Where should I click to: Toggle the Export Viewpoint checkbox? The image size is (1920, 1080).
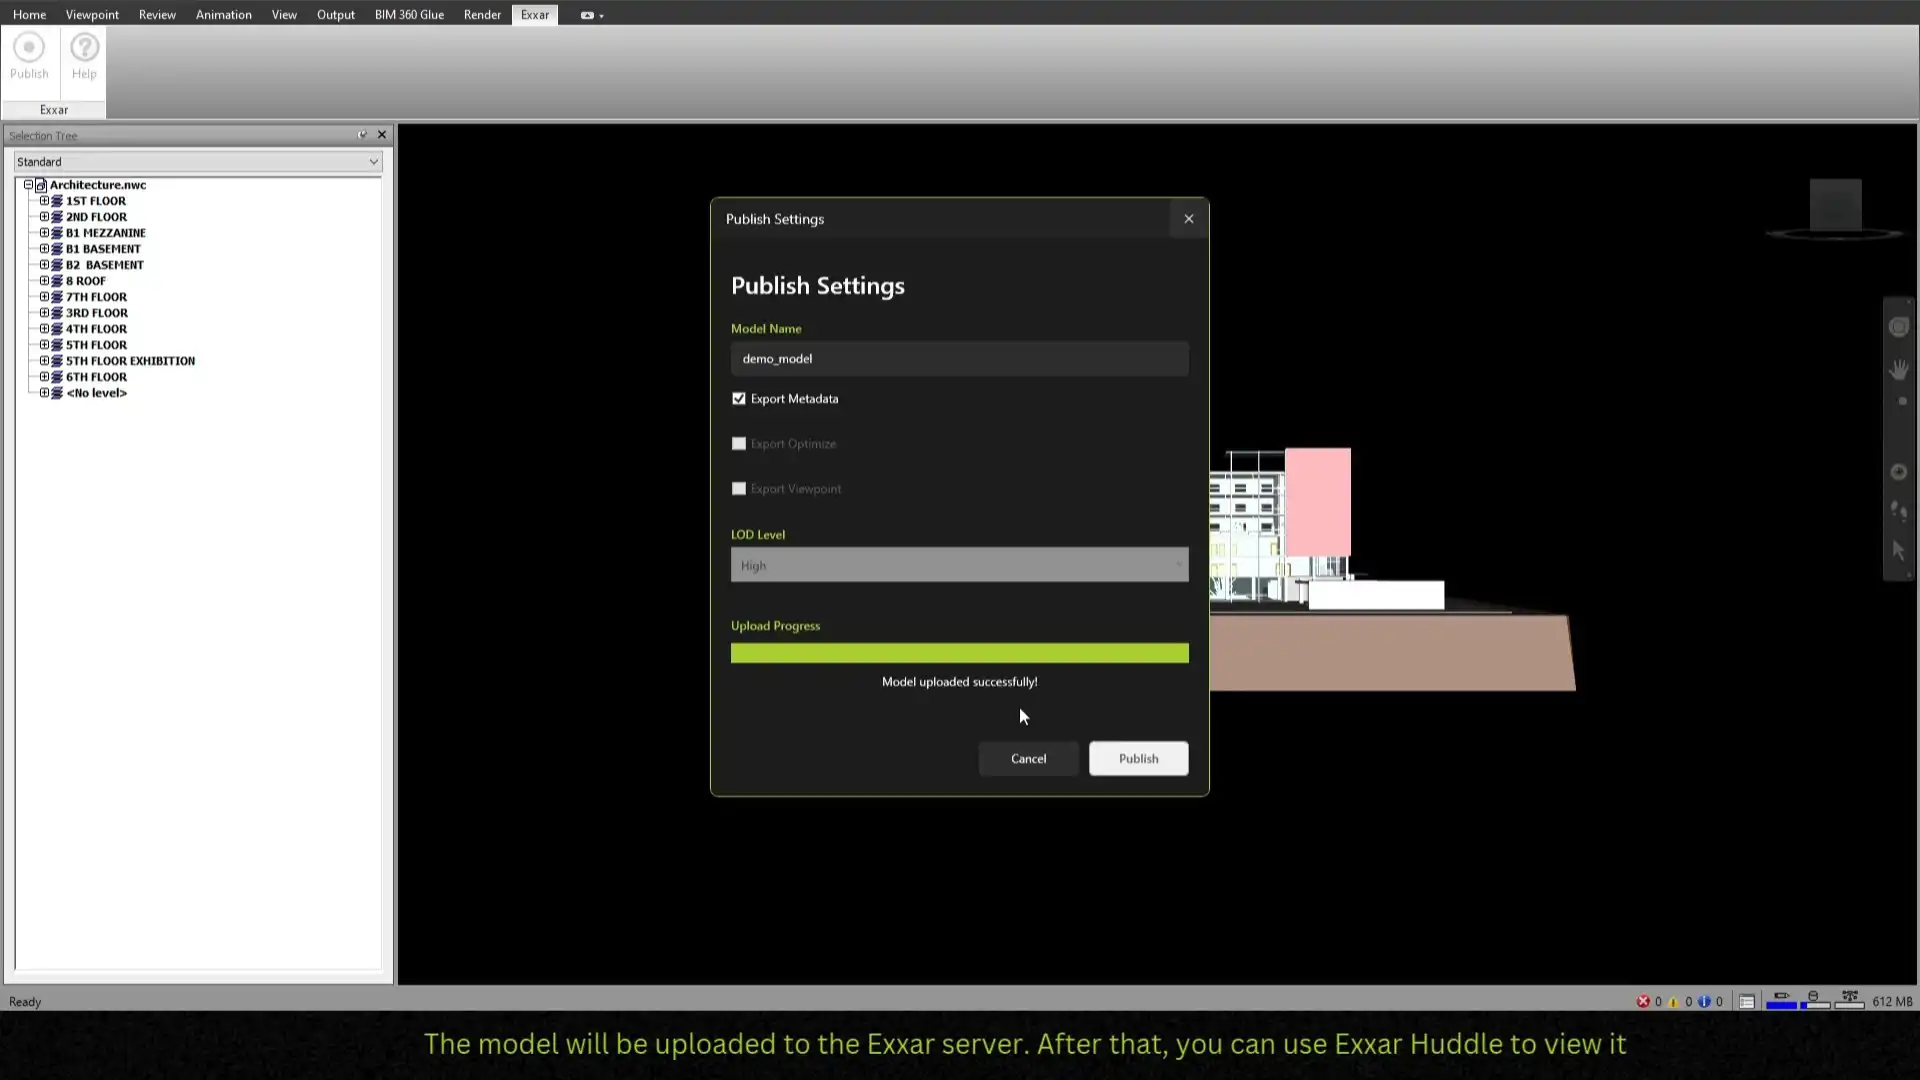(739, 488)
